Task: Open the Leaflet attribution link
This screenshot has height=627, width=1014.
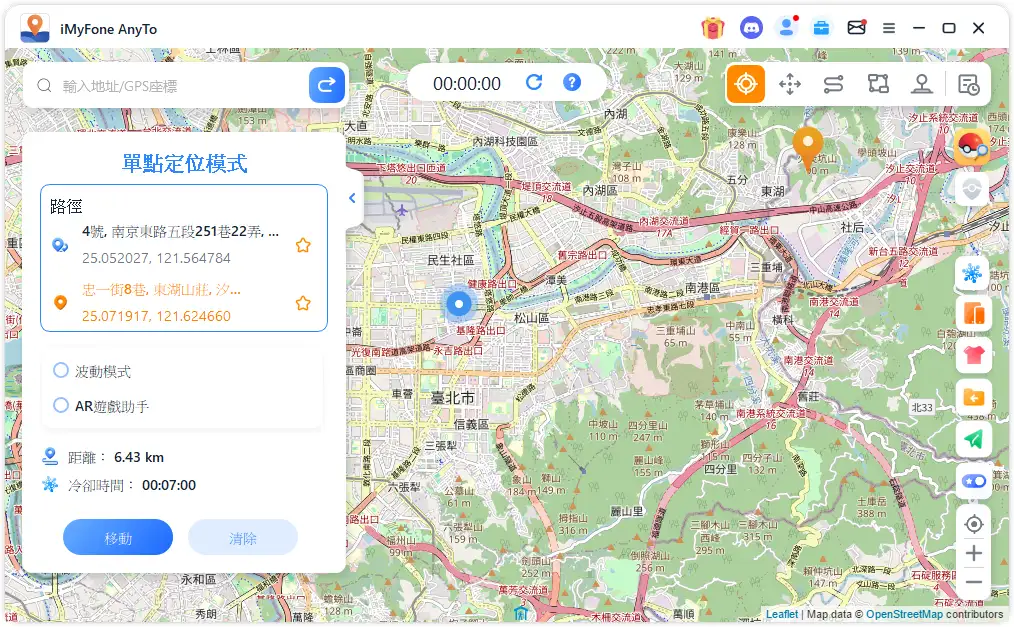Action: tap(782, 614)
